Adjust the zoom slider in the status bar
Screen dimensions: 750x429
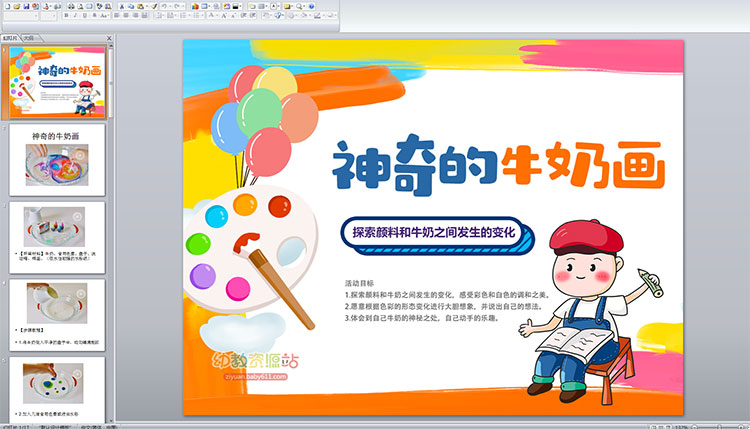point(720,426)
